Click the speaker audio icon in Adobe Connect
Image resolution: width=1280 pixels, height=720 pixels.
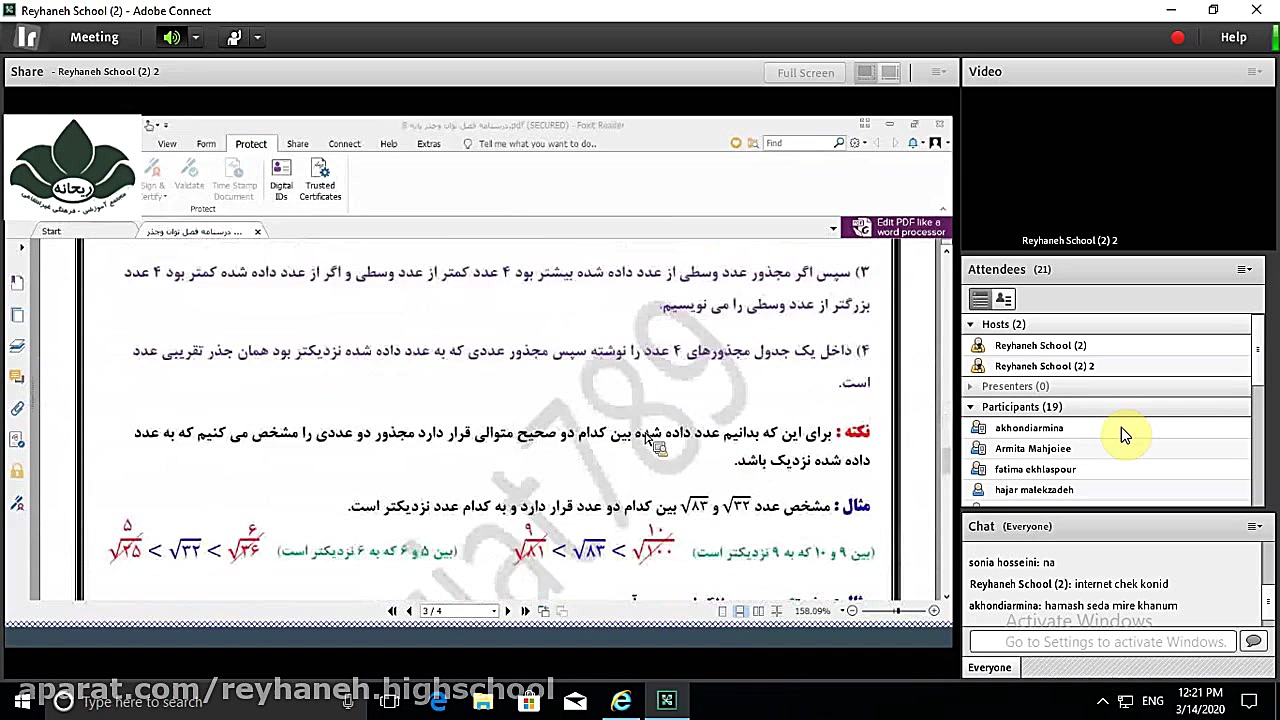click(170, 37)
